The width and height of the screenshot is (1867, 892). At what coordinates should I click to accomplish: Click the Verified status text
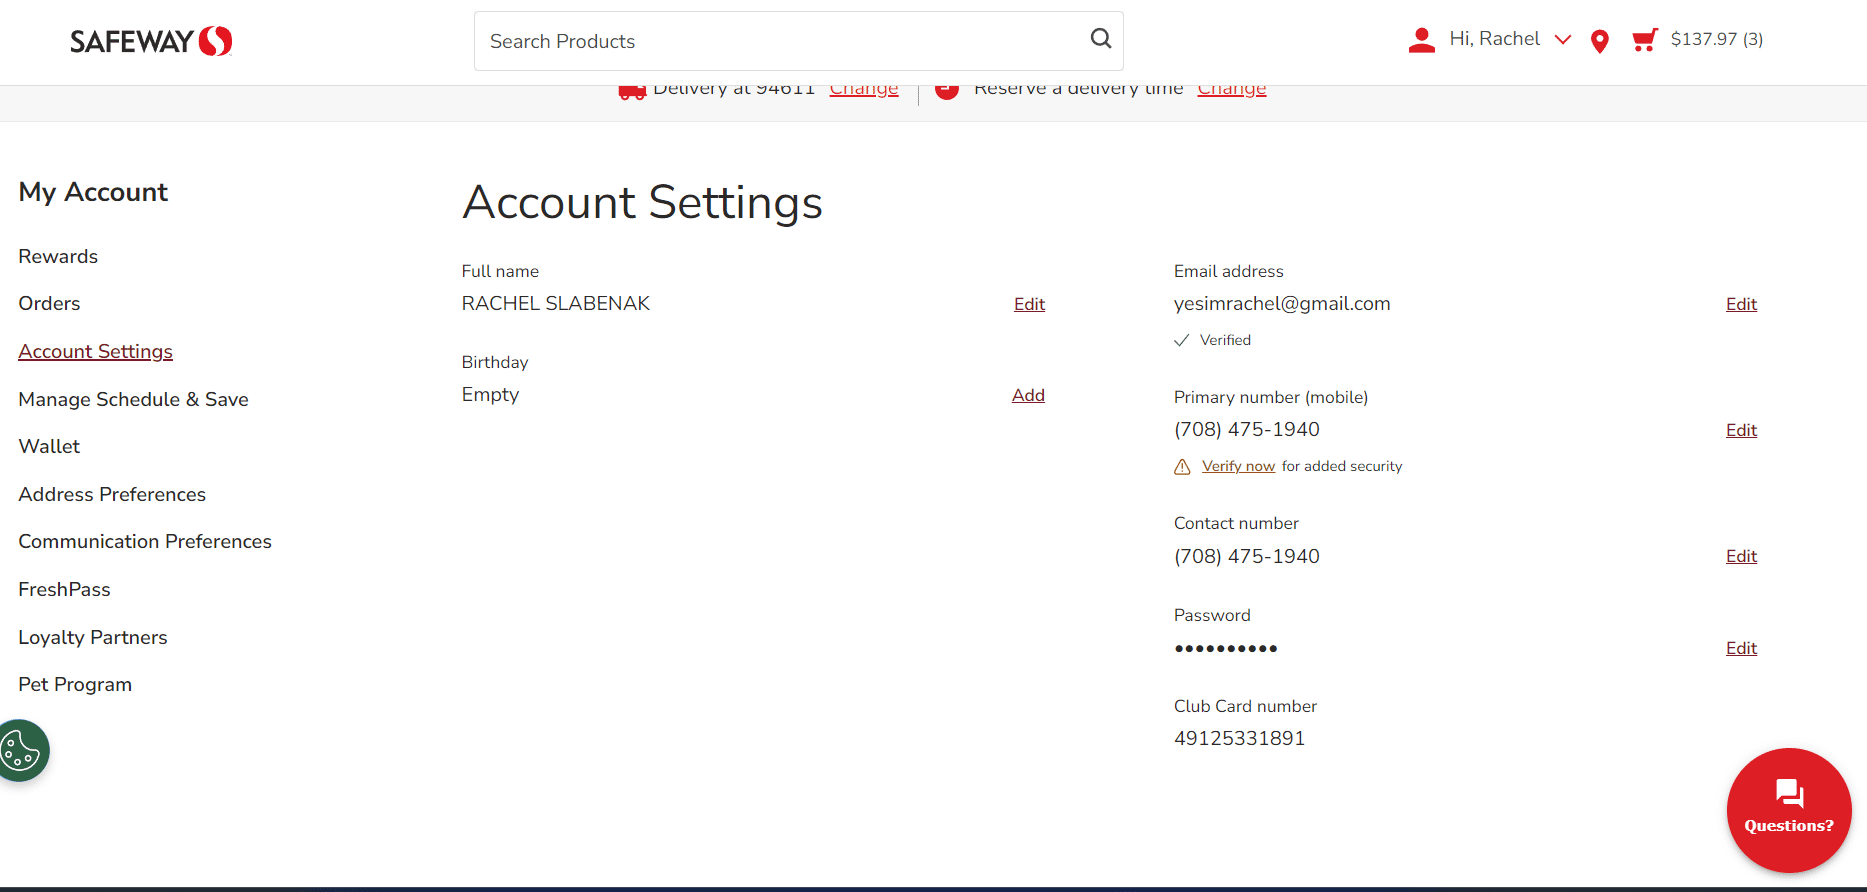click(1225, 341)
